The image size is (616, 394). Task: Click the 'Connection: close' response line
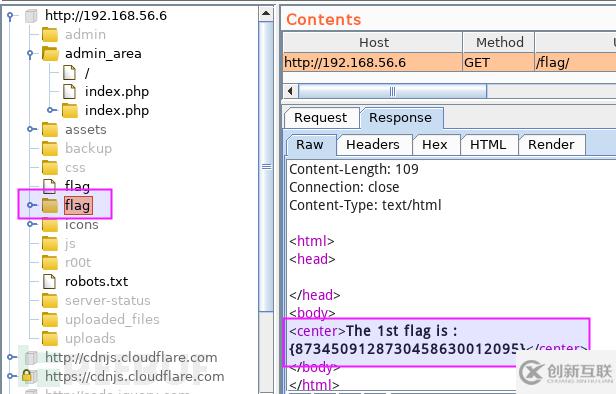(x=344, y=187)
